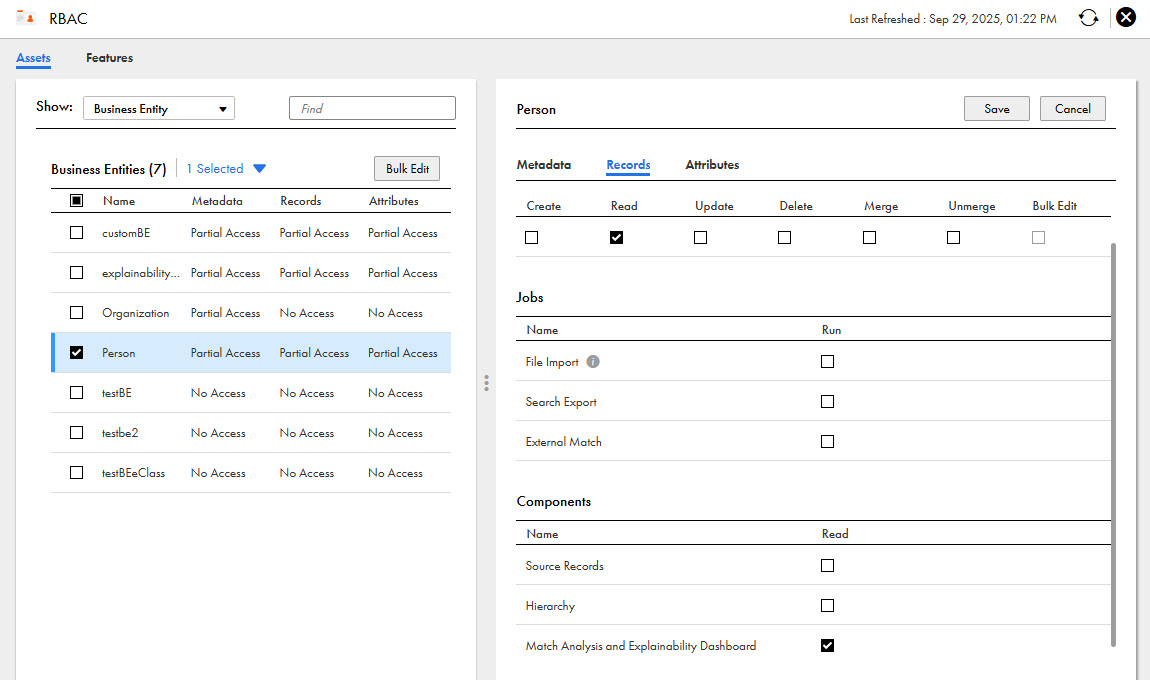
Task: Click the Name column header
Action: click(x=119, y=201)
